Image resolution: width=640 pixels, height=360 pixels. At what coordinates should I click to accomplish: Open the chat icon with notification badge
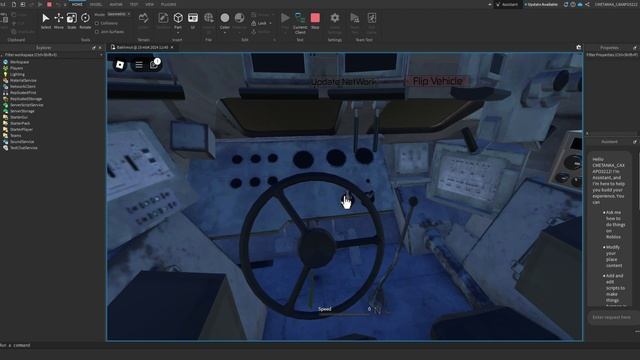tap(154, 64)
